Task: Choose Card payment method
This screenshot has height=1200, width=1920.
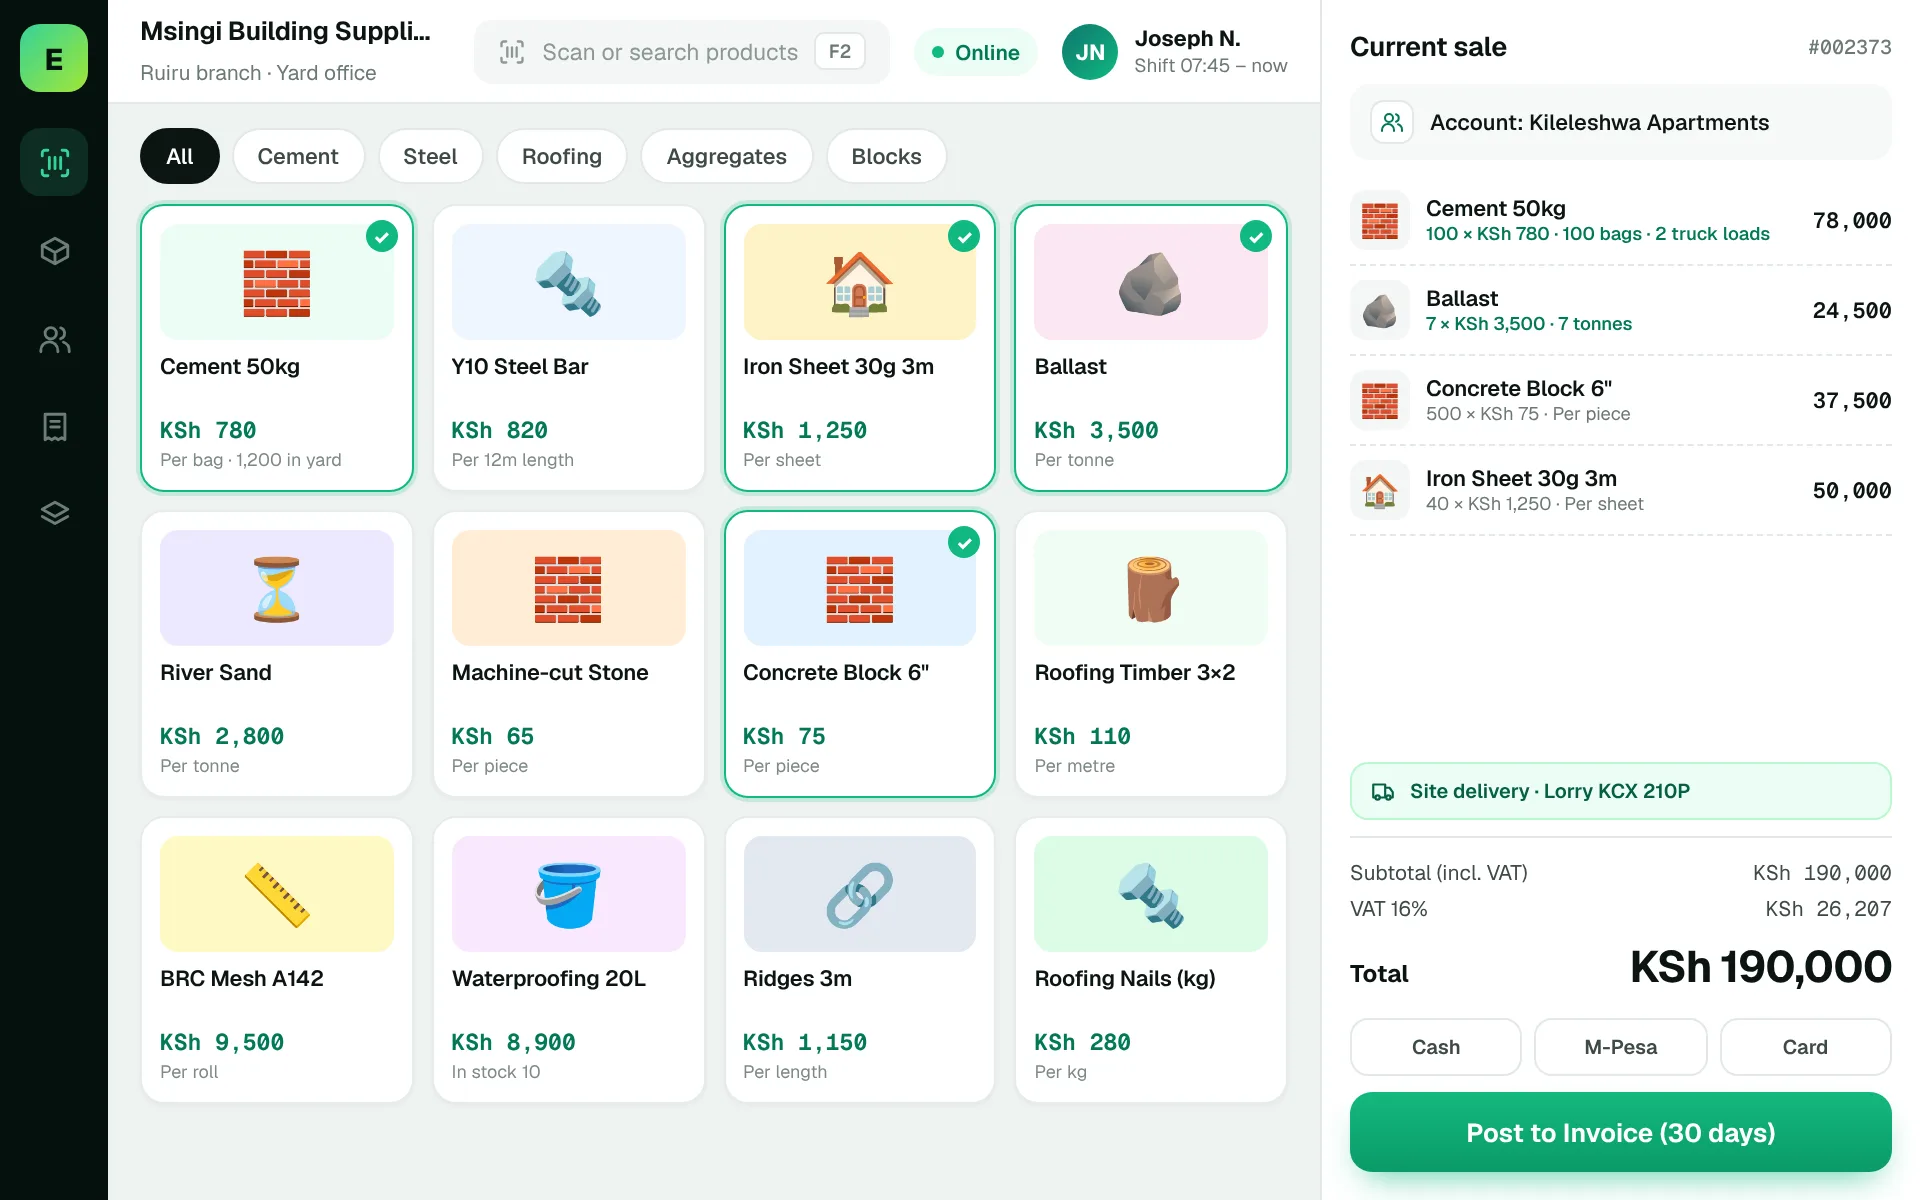Action: click(1805, 1047)
